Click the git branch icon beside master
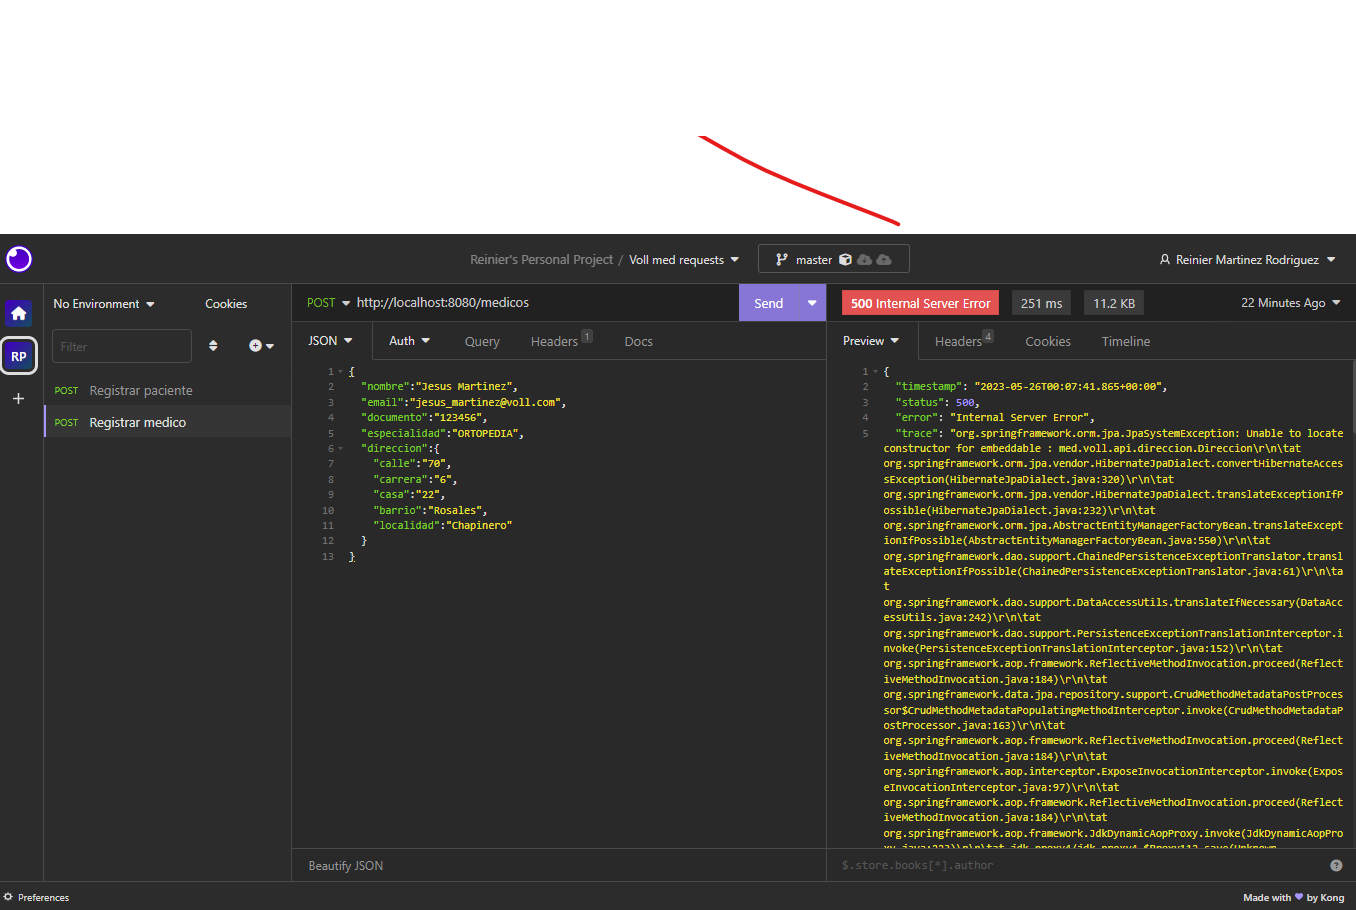The width and height of the screenshot is (1356, 910). click(782, 260)
